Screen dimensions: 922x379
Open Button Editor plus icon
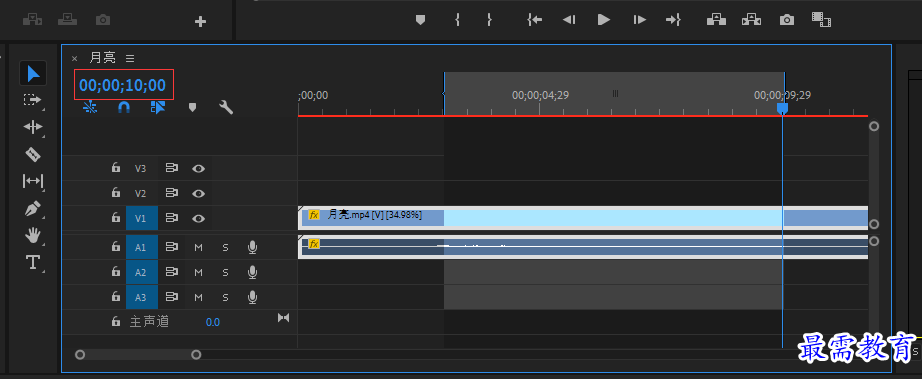[x=201, y=22]
